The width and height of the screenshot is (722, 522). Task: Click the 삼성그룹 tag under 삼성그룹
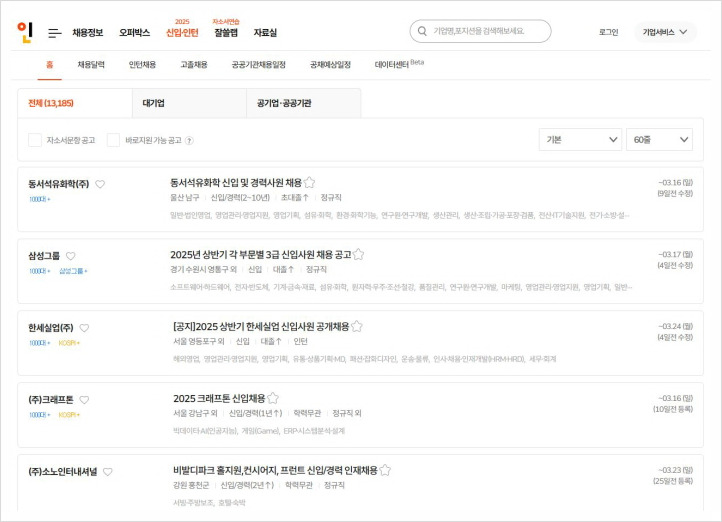point(73,271)
